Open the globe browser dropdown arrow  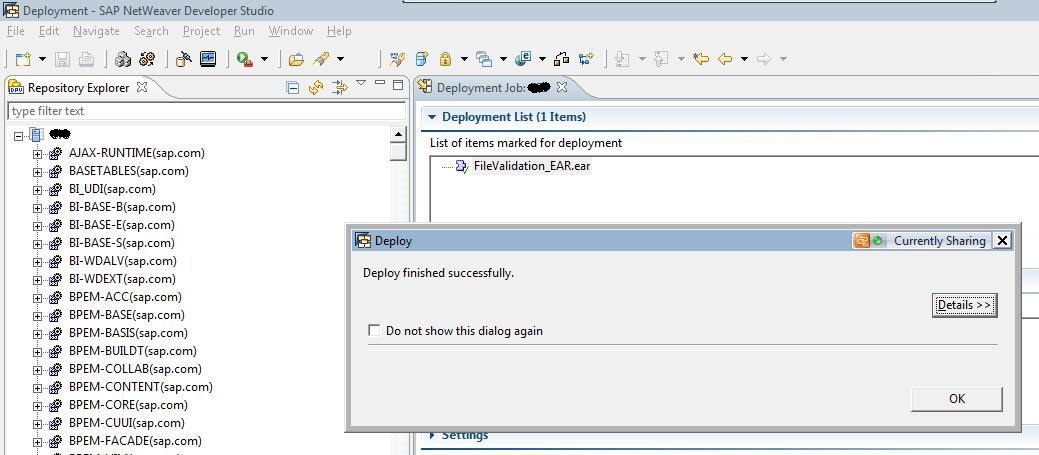coord(542,60)
